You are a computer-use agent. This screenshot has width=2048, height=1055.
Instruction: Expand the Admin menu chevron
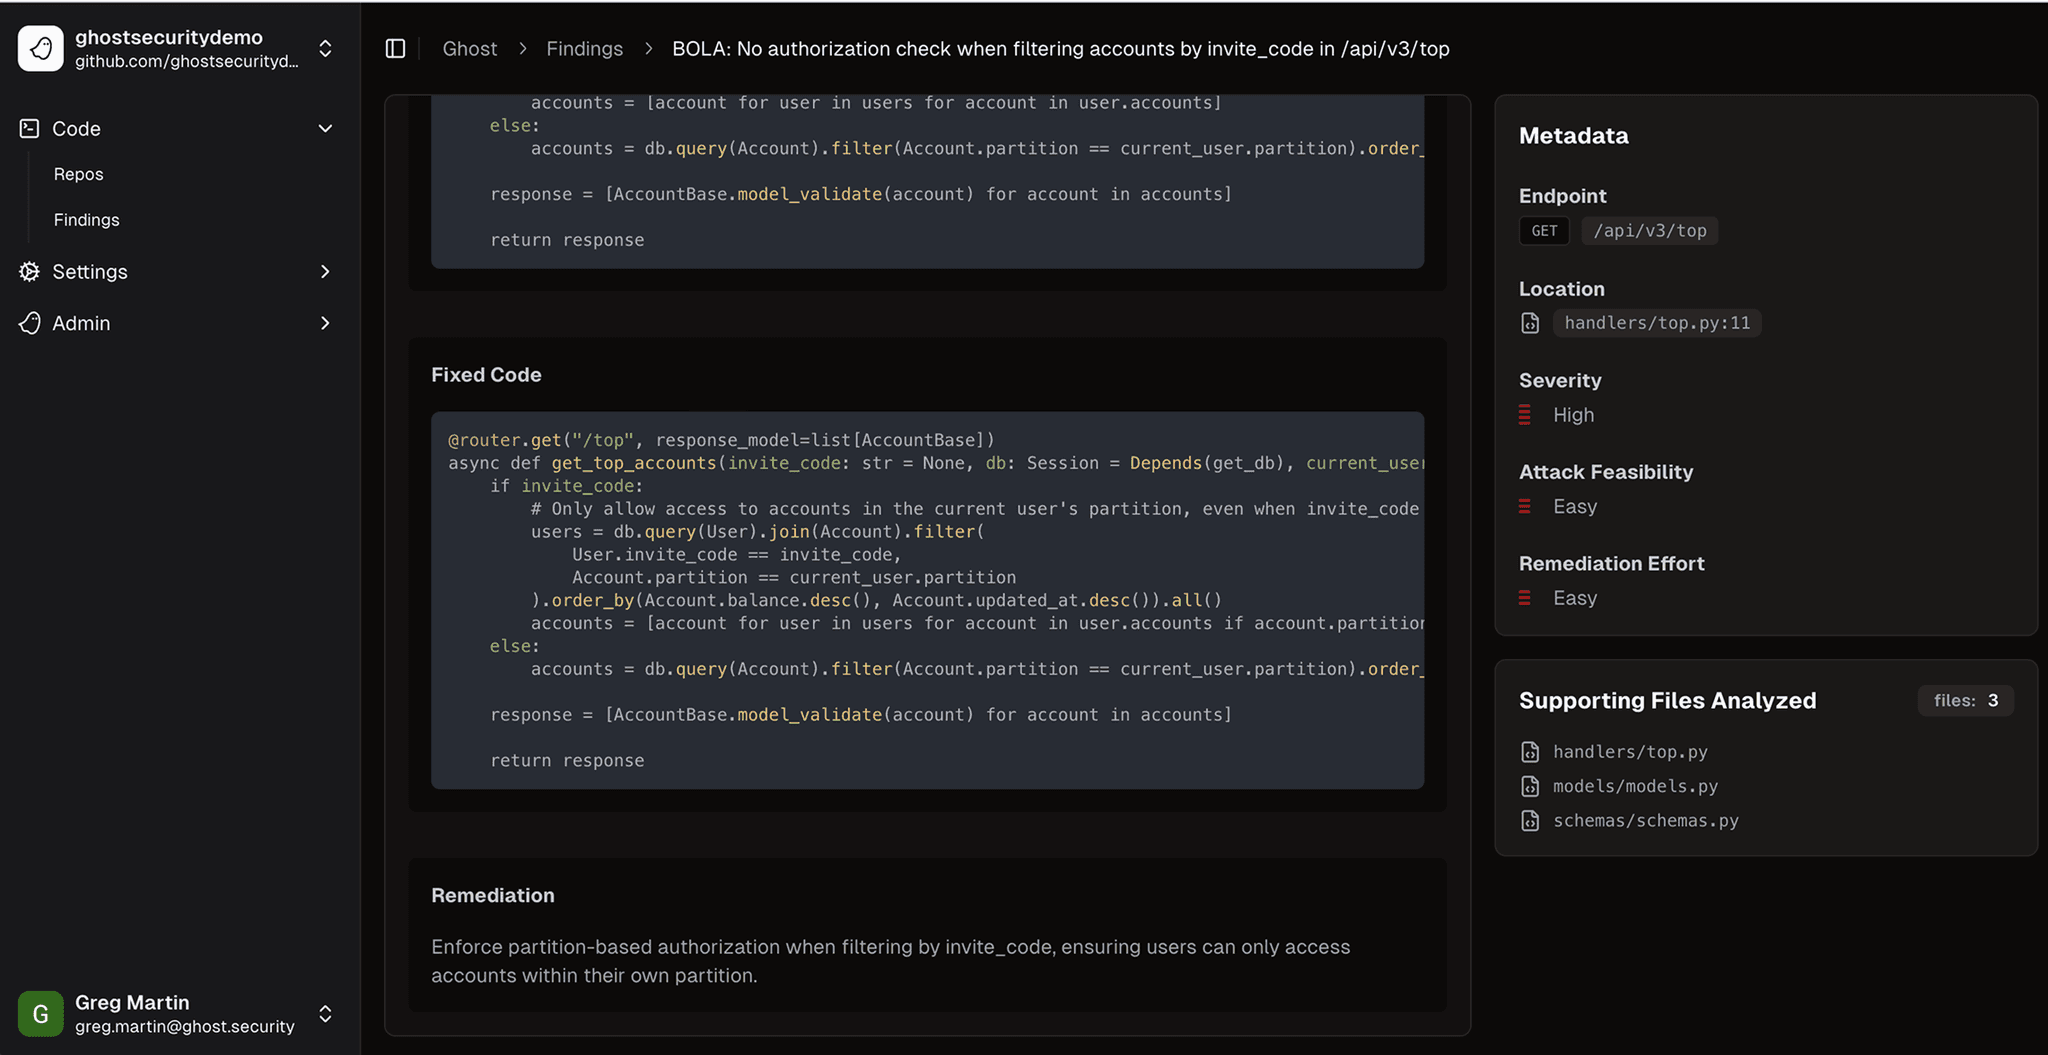click(x=325, y=323)
